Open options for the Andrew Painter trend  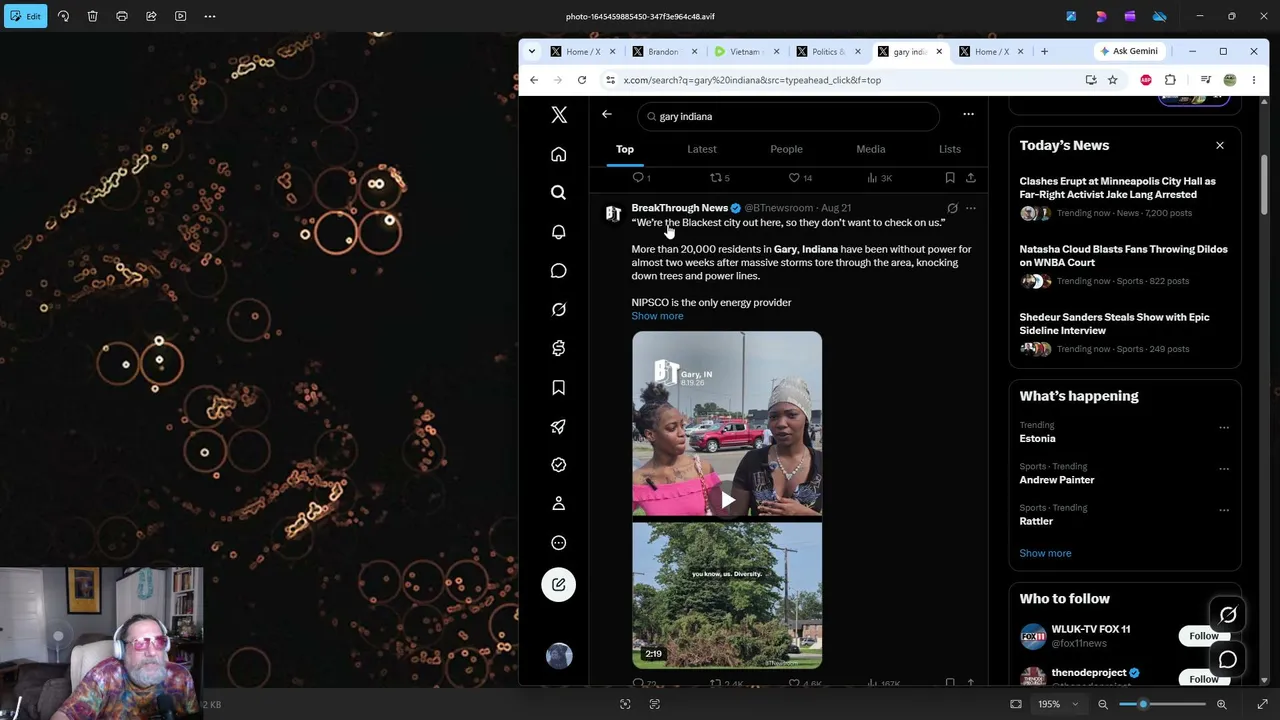1224,469
